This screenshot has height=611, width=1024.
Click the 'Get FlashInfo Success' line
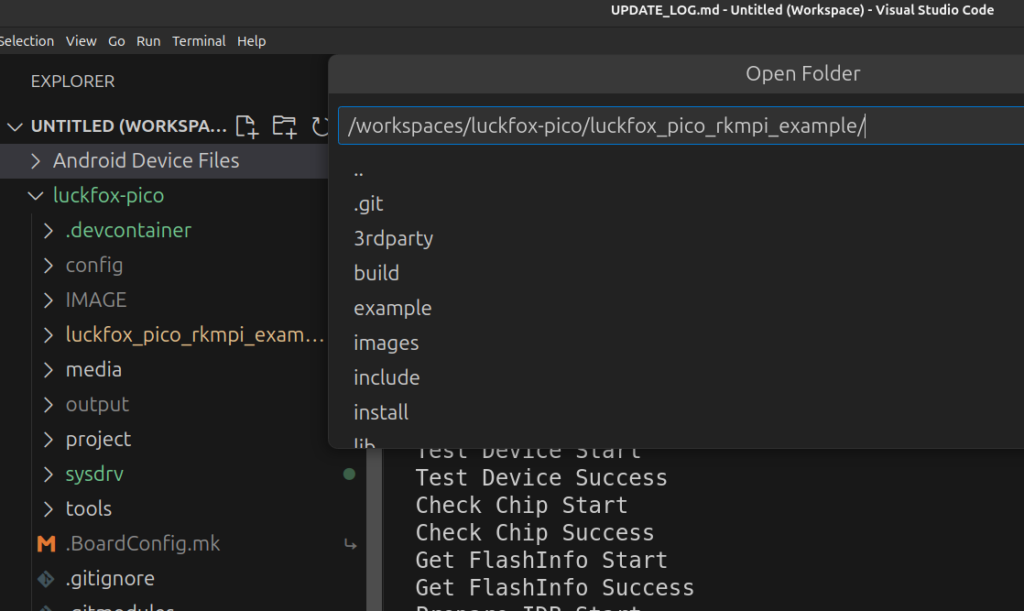(x=554, y=588)
